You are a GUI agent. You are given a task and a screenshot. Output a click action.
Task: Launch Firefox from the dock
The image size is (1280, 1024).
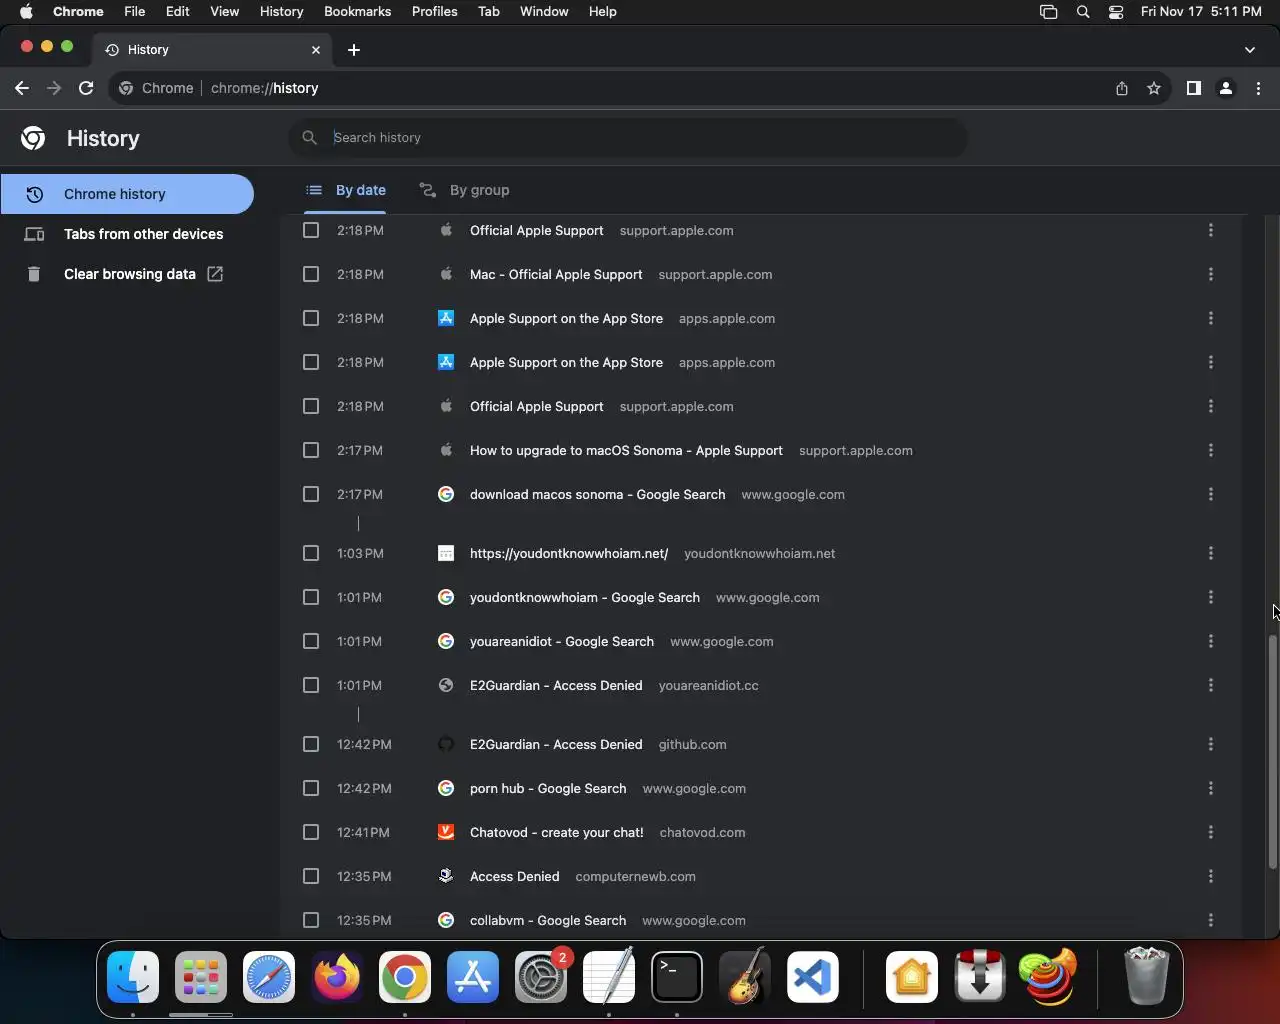click(x=337, y=977)
